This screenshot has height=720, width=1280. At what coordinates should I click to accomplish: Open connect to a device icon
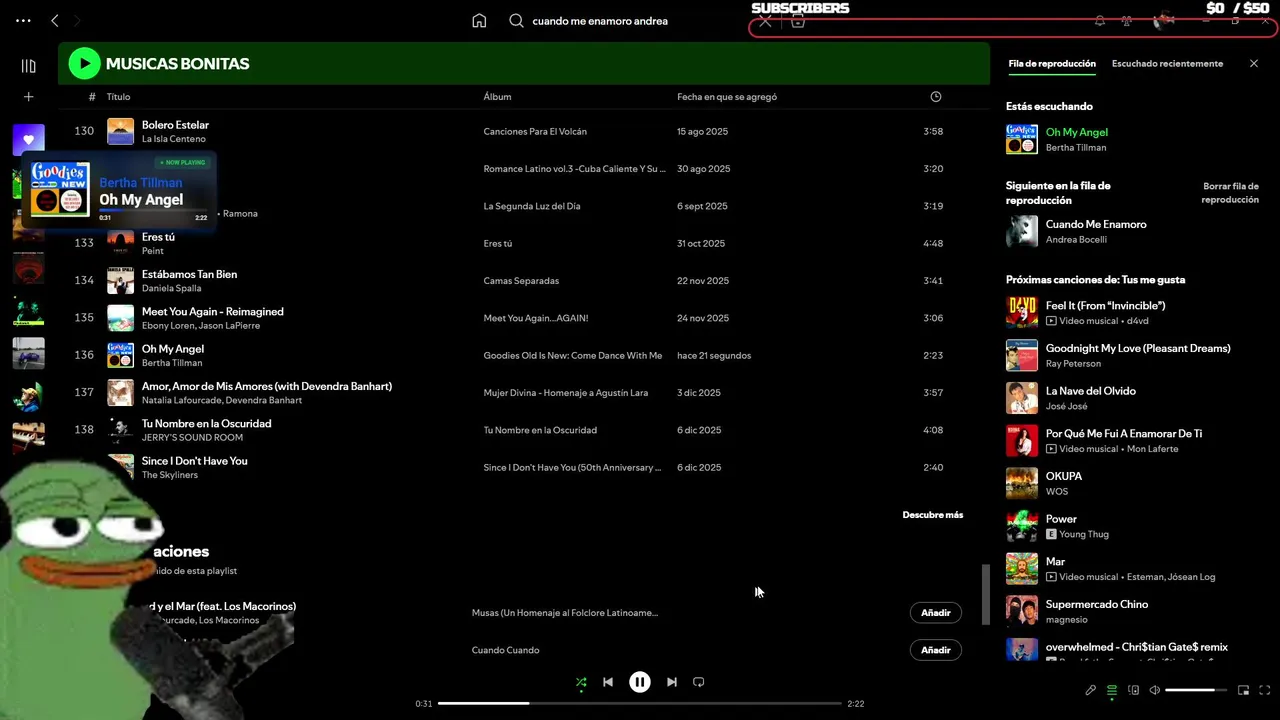[1133, 690]
